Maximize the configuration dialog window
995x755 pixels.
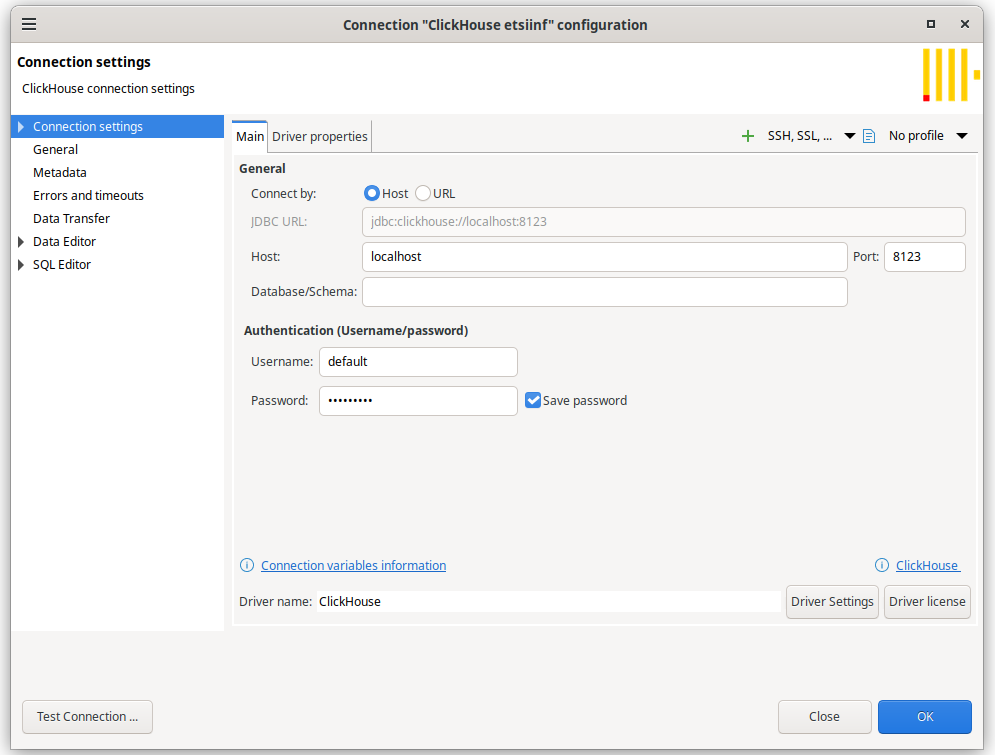930,24
